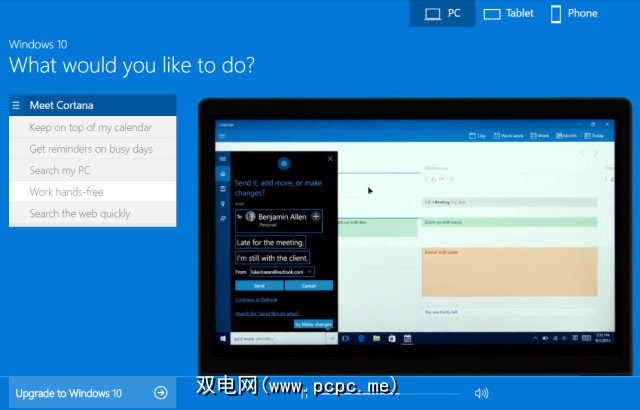This screenshot has width=640, height=410.
Task: Click the Cortana taskbar search field
Action: (278, 339)
